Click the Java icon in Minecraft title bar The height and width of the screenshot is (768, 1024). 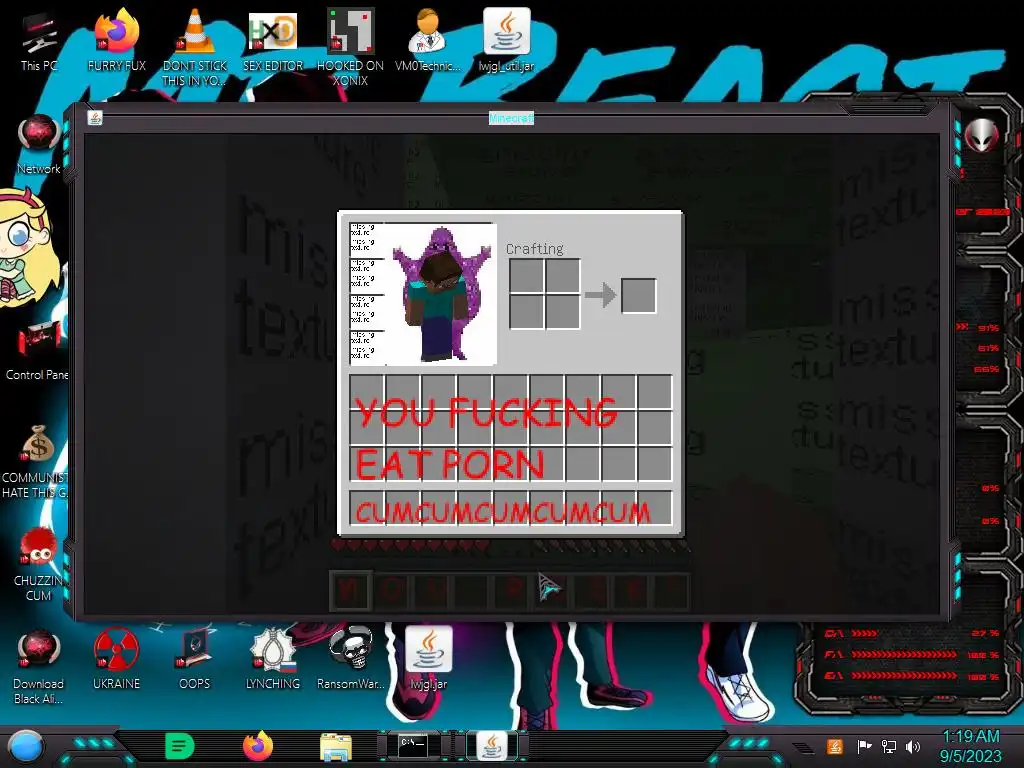click(x=95, y=118)
